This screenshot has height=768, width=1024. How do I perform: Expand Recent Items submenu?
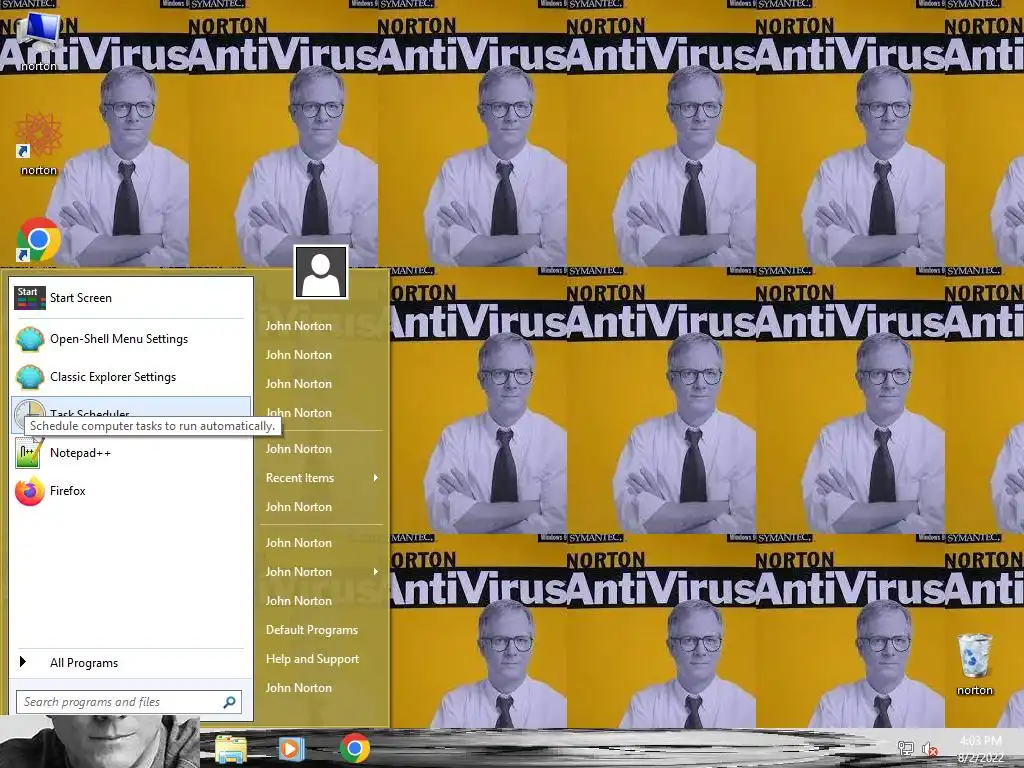click(321, 478)
